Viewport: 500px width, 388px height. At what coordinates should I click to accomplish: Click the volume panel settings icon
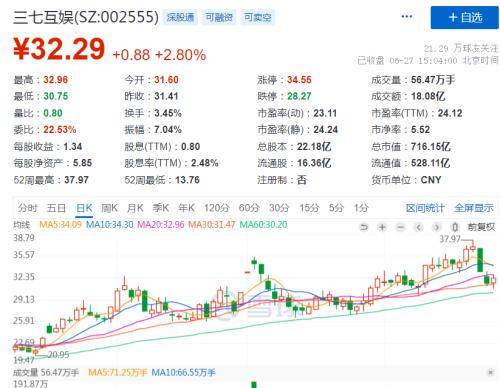pos(490,372)
